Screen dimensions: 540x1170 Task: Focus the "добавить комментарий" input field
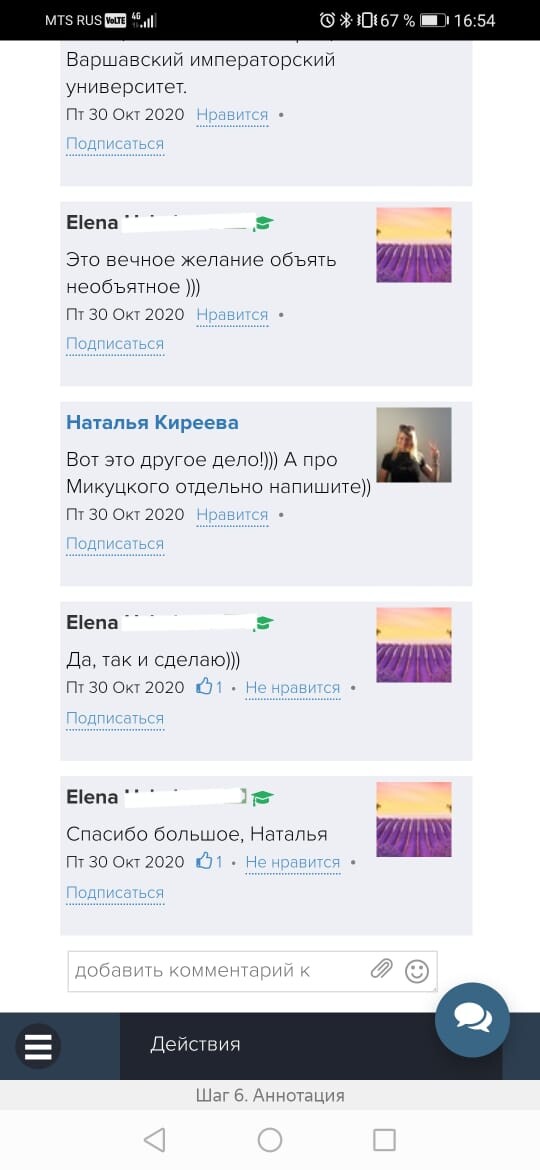pyautogui.click(x=252, y=971)
